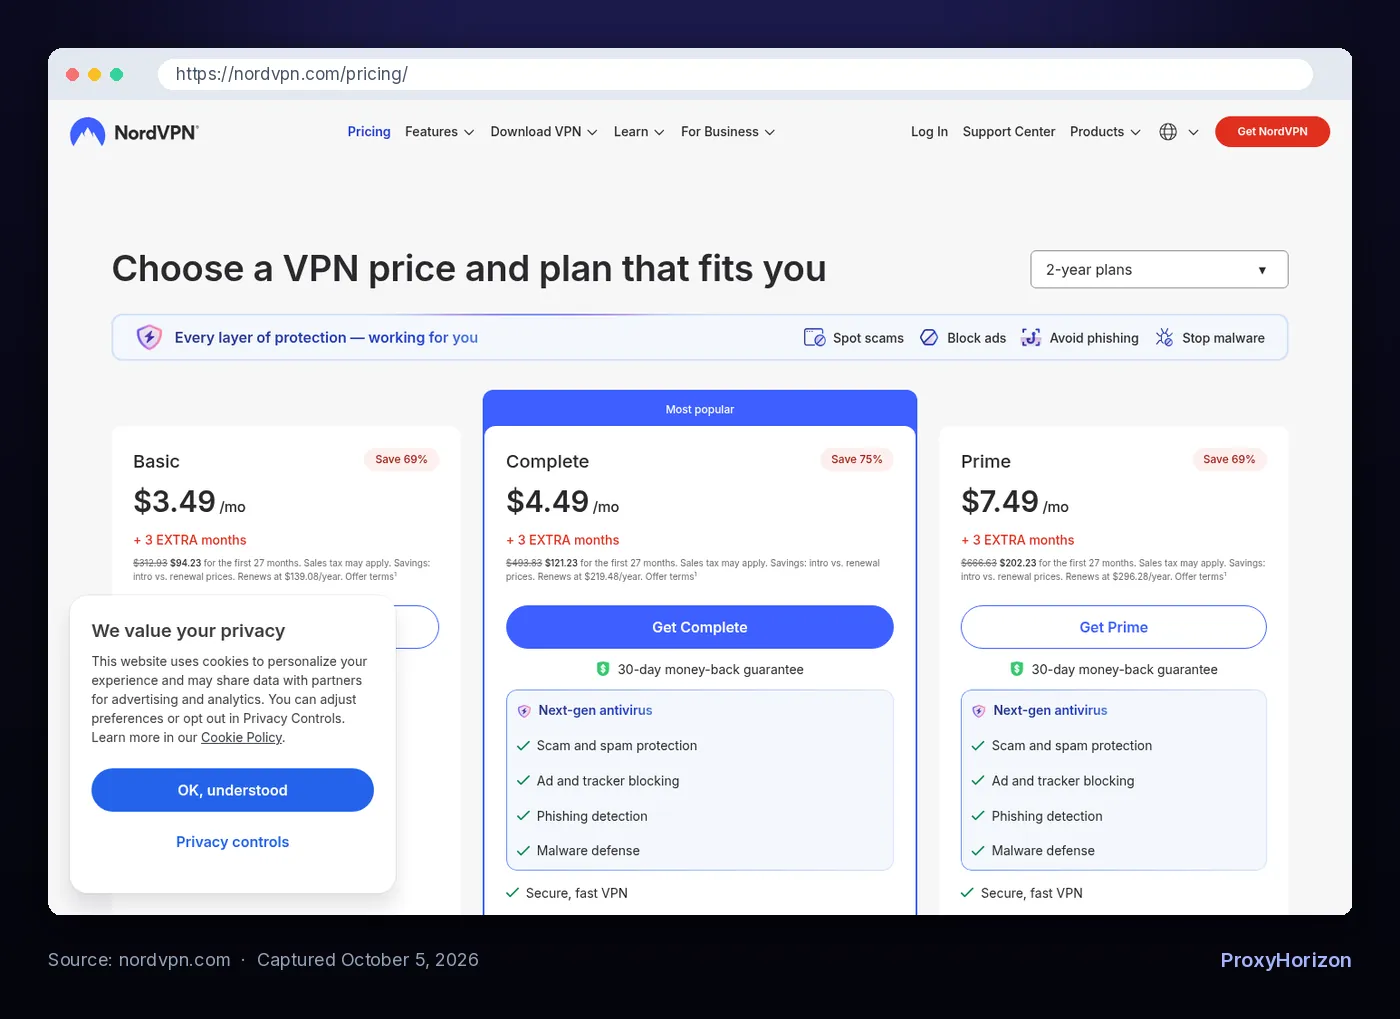The width and height of the screenshot is (1400, 1019).
Task: Click the Block ads icon
Action: [929, 338]
